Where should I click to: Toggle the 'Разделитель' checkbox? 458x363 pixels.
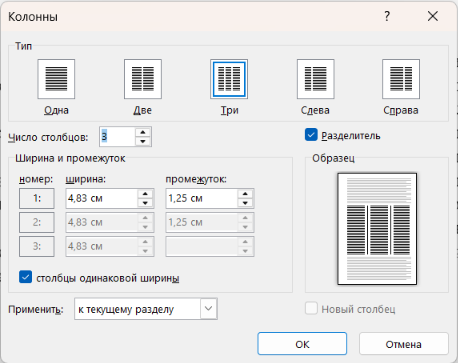coord(311,135)
